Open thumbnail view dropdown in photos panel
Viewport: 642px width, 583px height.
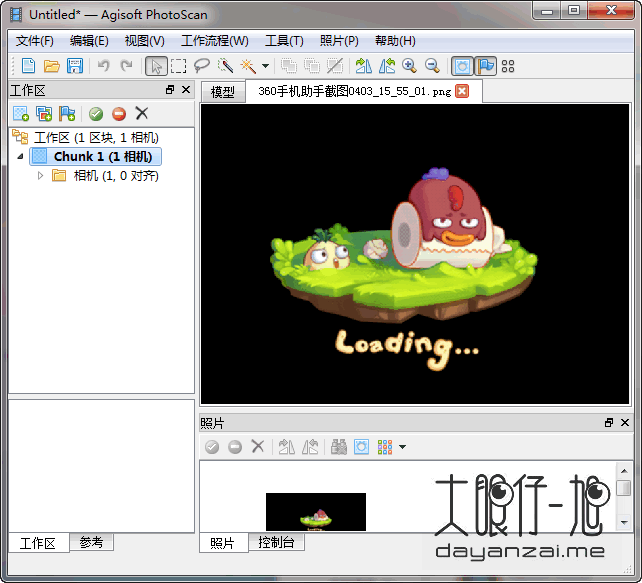click(402, 447)
